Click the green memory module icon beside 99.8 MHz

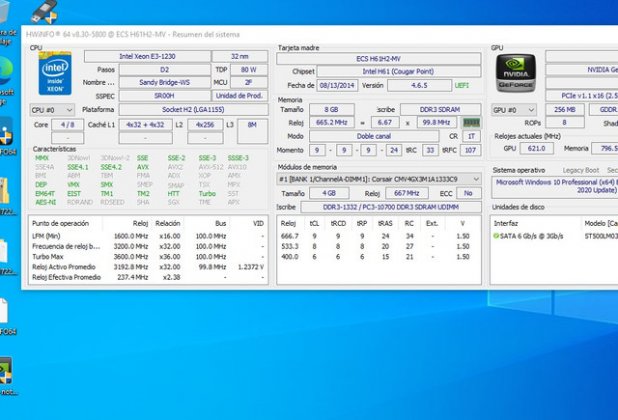[x=471, y=123]
